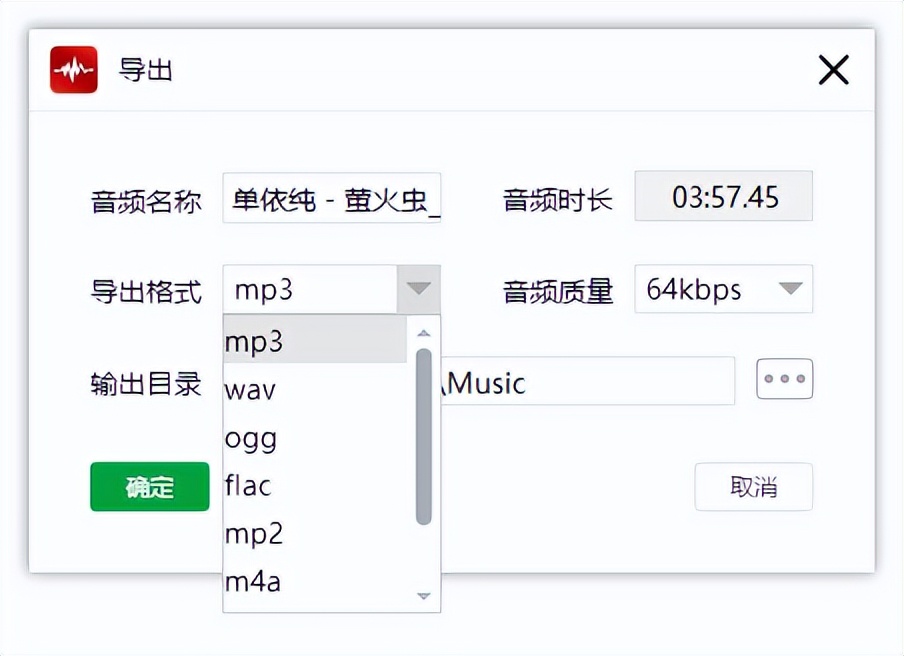Click the 导出格式 dropdown arrow
The width and height of the screenshot is (904, 656).
coord(419,289)
